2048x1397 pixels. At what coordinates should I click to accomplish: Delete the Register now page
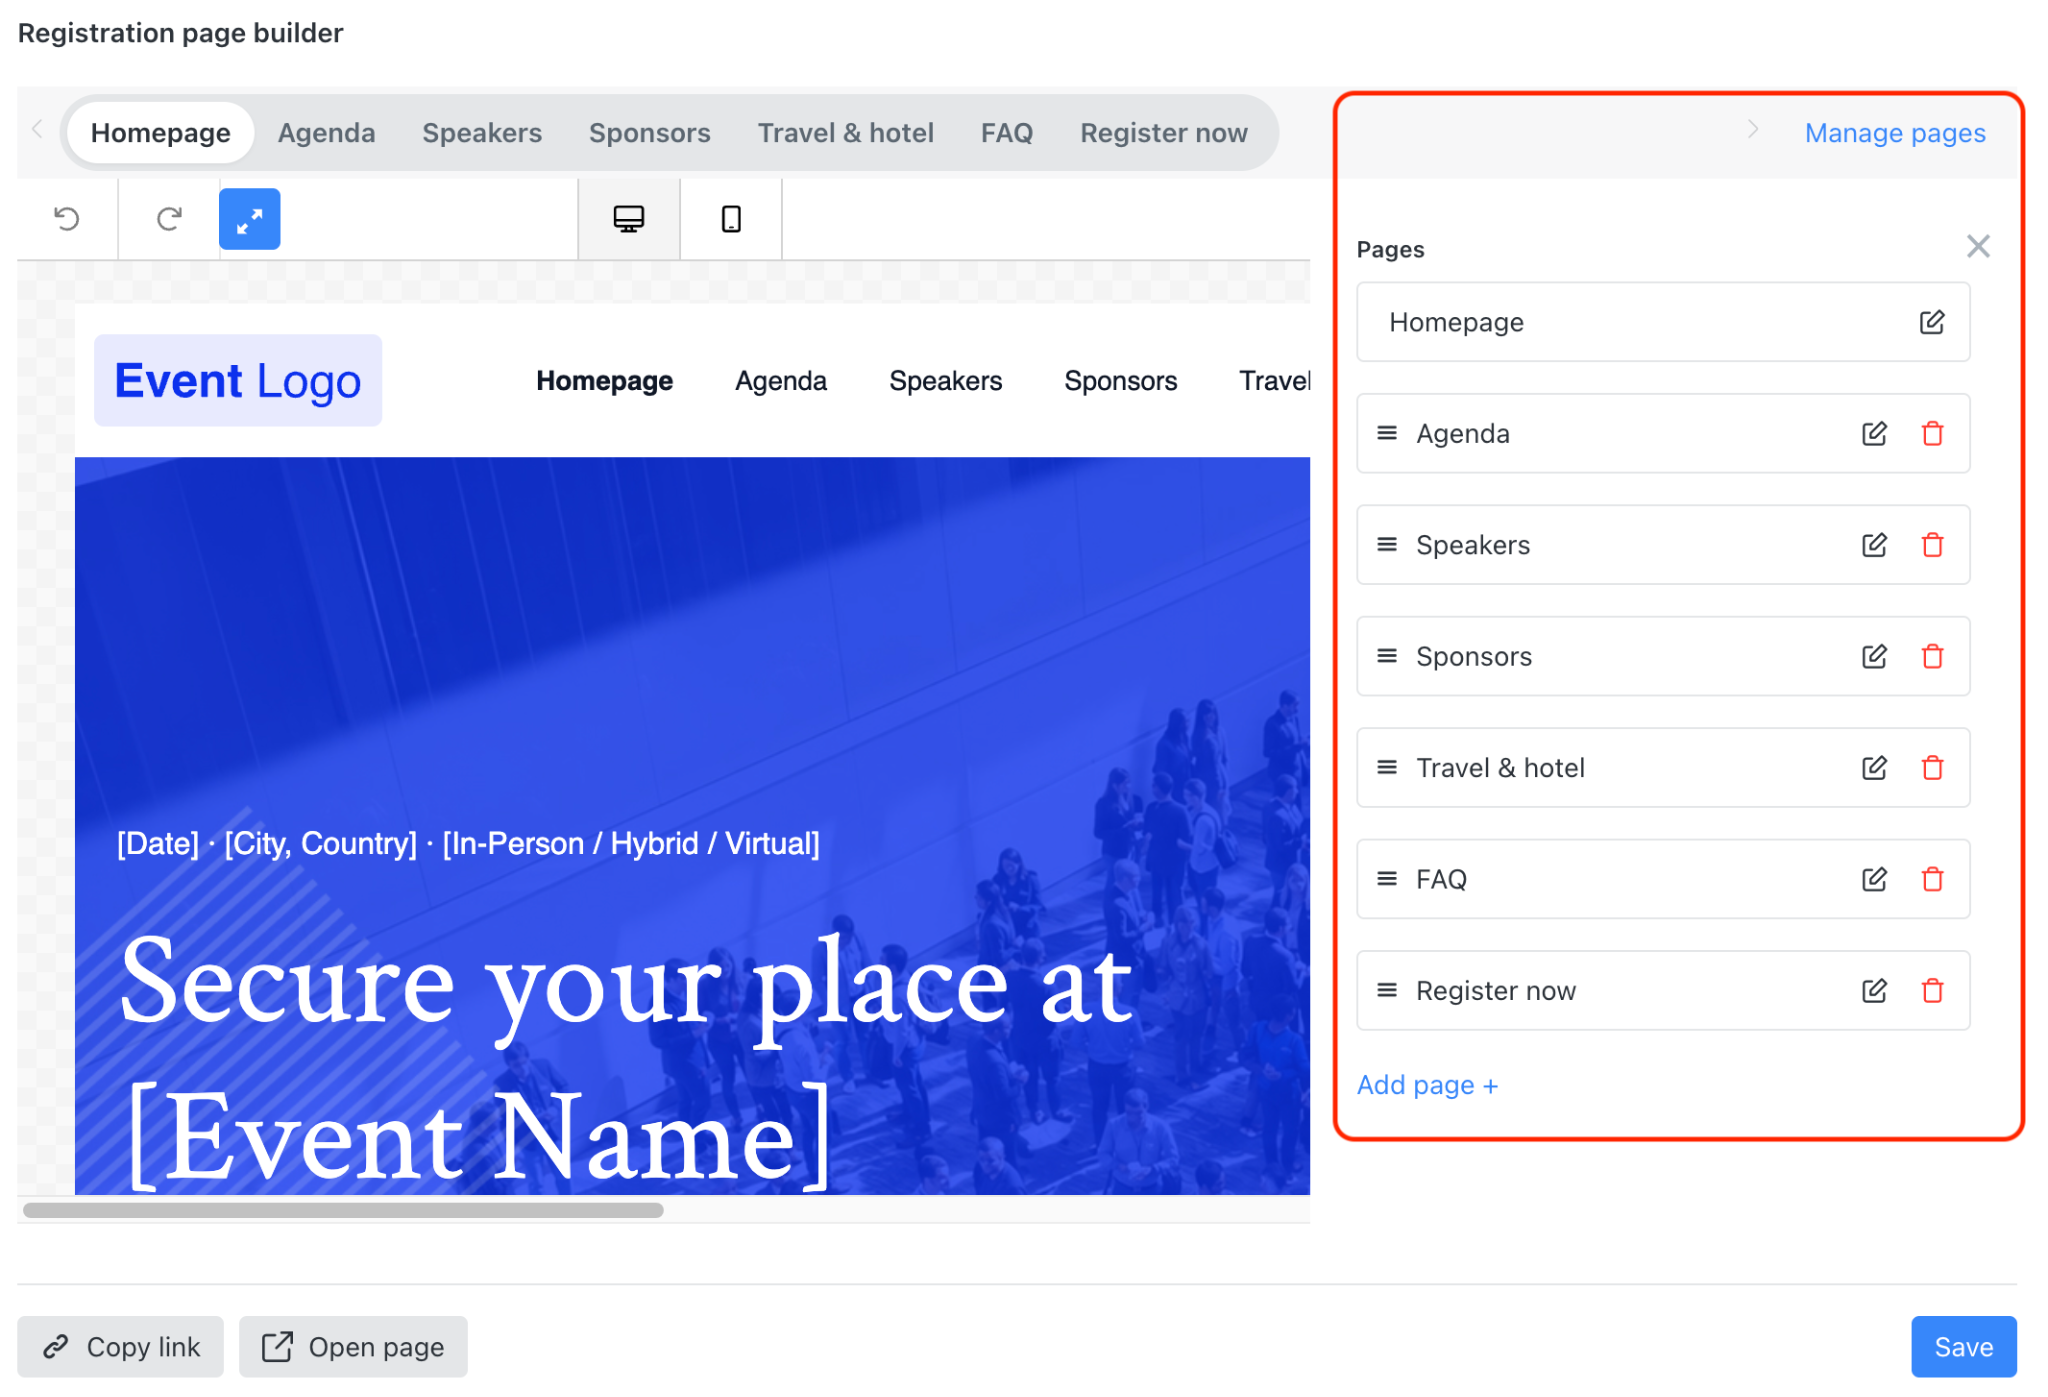[1932, 991]
